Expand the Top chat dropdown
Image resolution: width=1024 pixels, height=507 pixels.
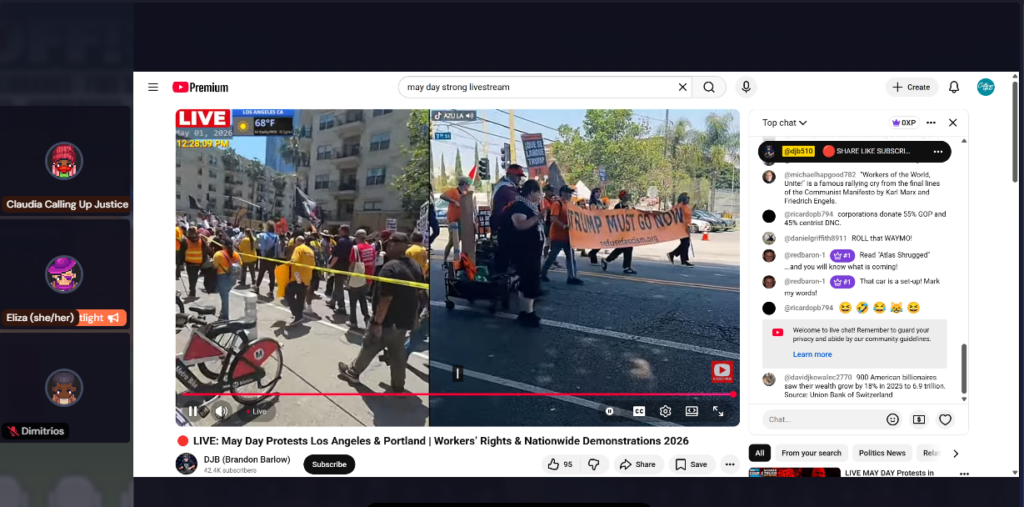784,123
